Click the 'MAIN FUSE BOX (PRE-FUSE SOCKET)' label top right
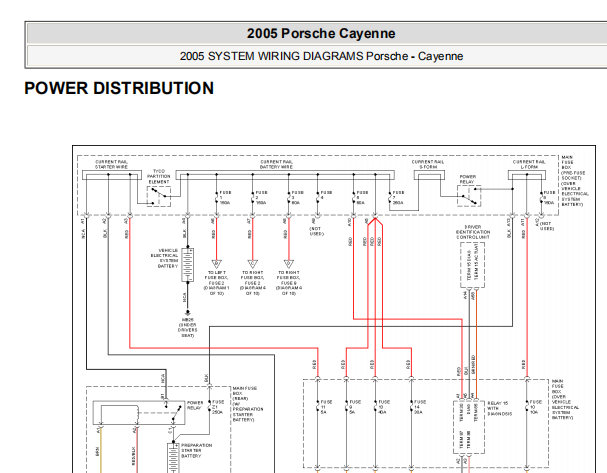Screen dimensions: 607x473 pos(575,180)
